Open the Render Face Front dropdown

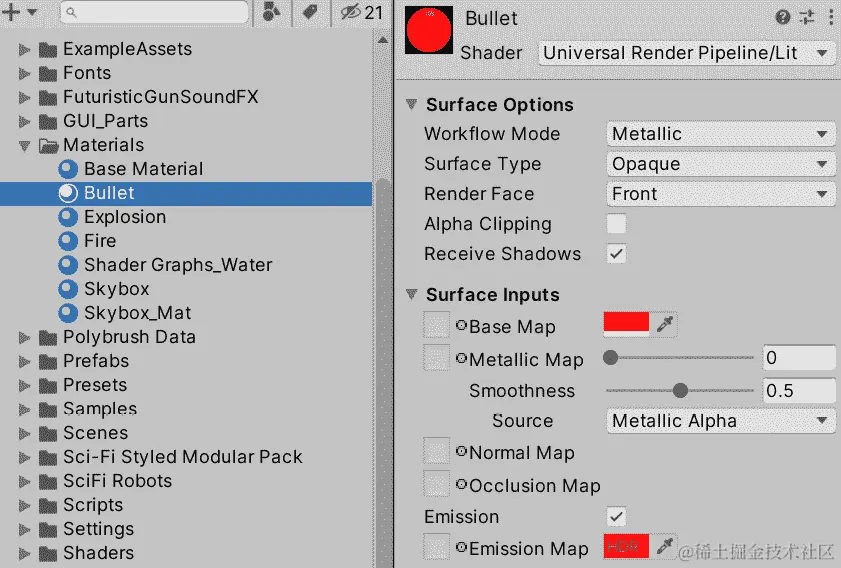(x=720, y=194)
